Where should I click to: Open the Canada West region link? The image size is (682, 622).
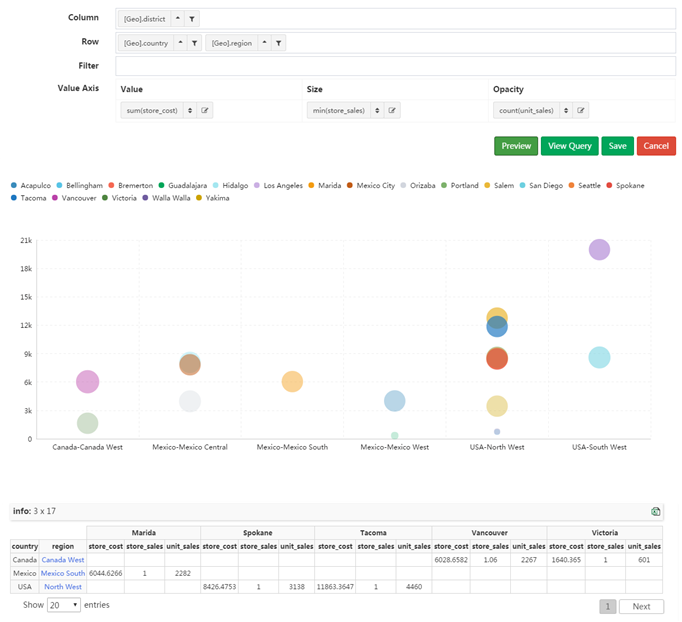(63, 560)
